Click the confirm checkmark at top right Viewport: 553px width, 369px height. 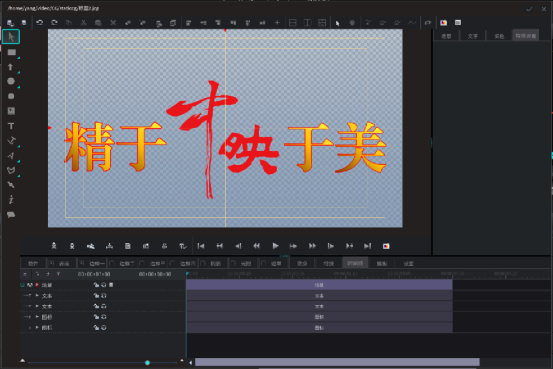[529, 9]
